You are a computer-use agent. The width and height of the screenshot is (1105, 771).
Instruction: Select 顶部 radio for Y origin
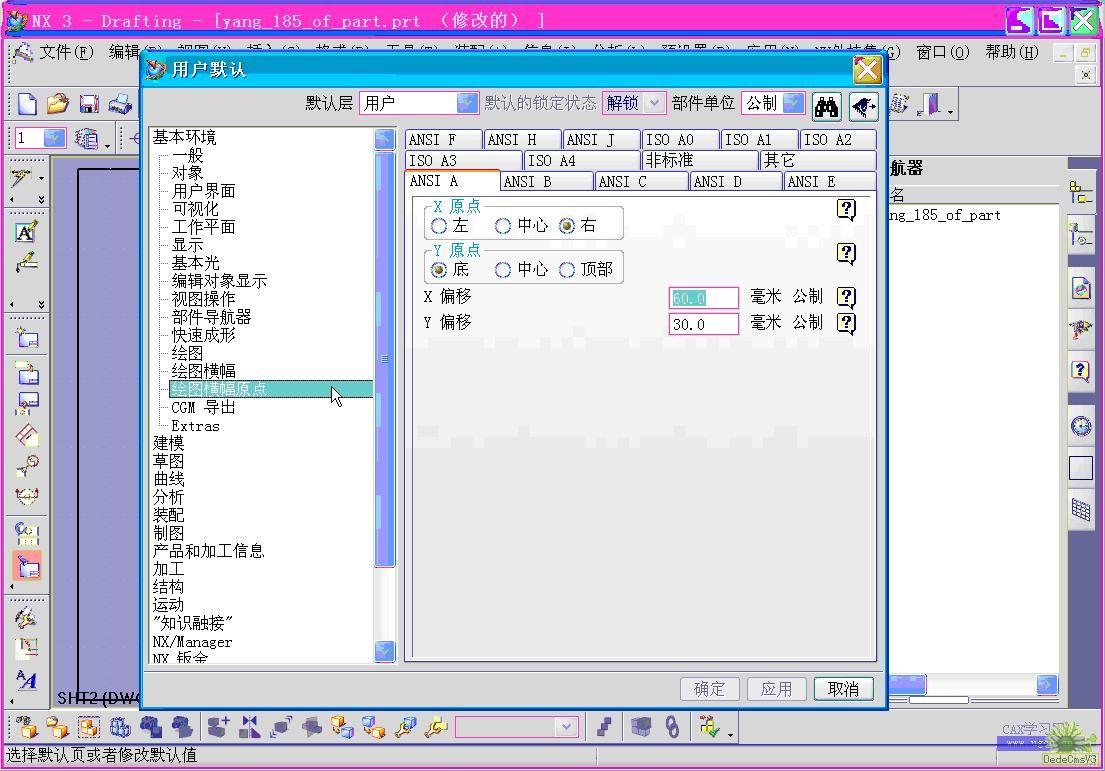click(567, 270)
